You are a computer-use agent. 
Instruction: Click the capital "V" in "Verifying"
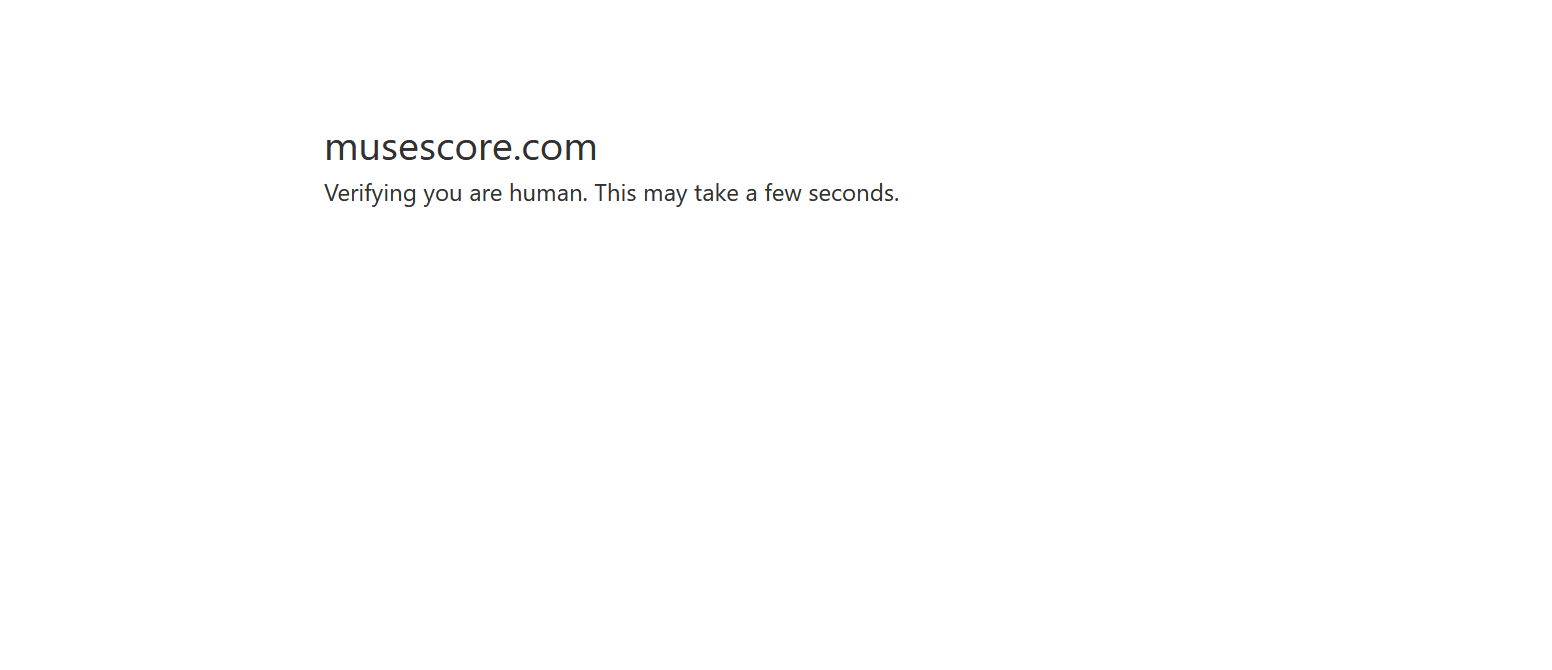pyautogui.click(x=332, y=192)
